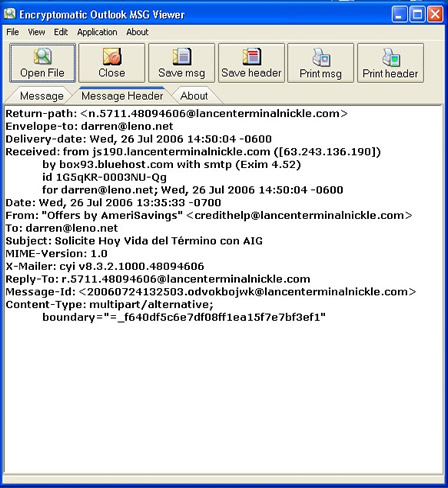Open the File menu
448x488 pixels.
12,32
